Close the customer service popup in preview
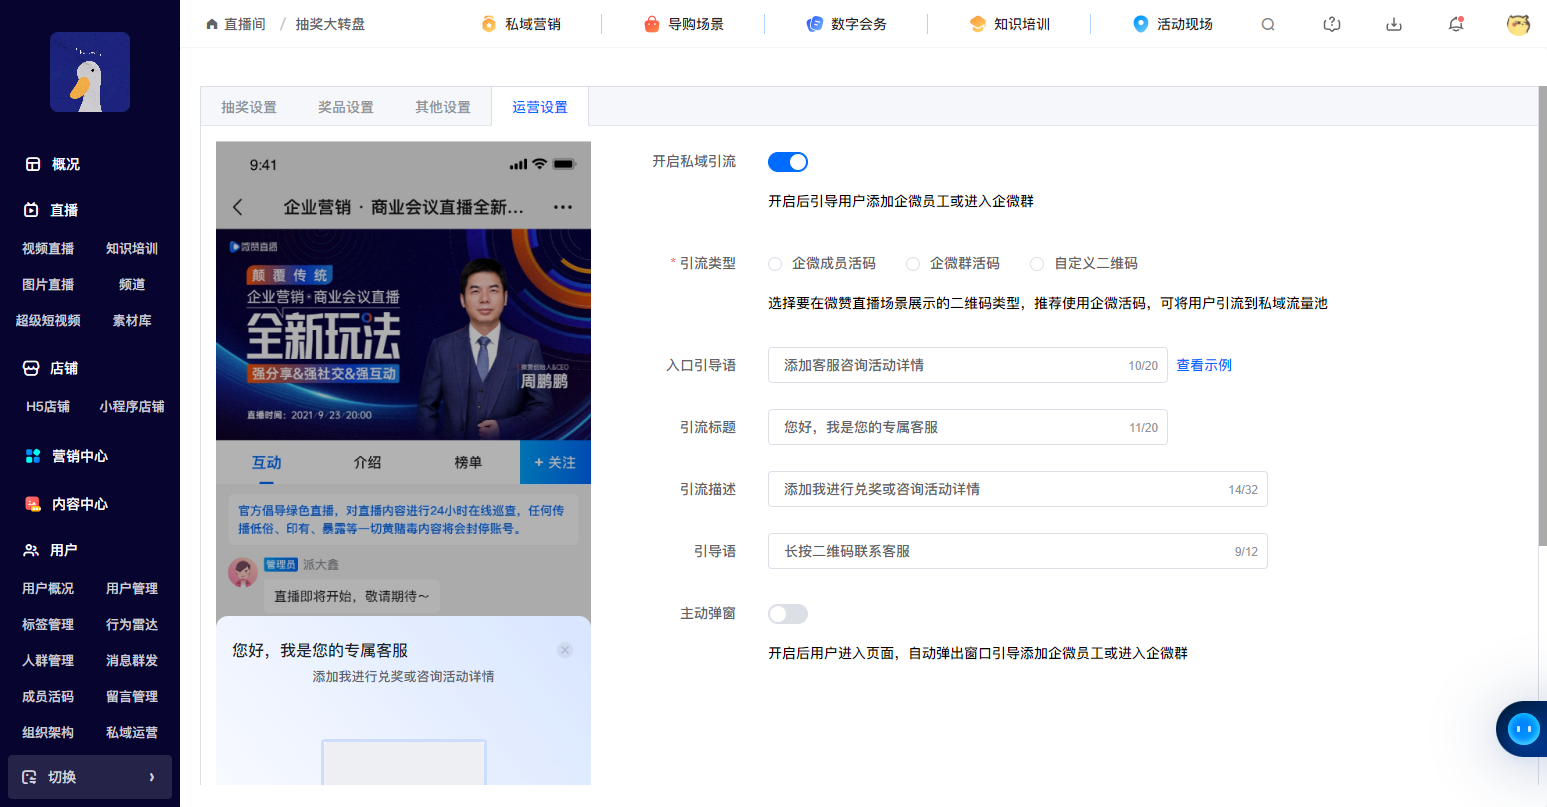Viewport: 1547px width, 807px height. point(565,650)
